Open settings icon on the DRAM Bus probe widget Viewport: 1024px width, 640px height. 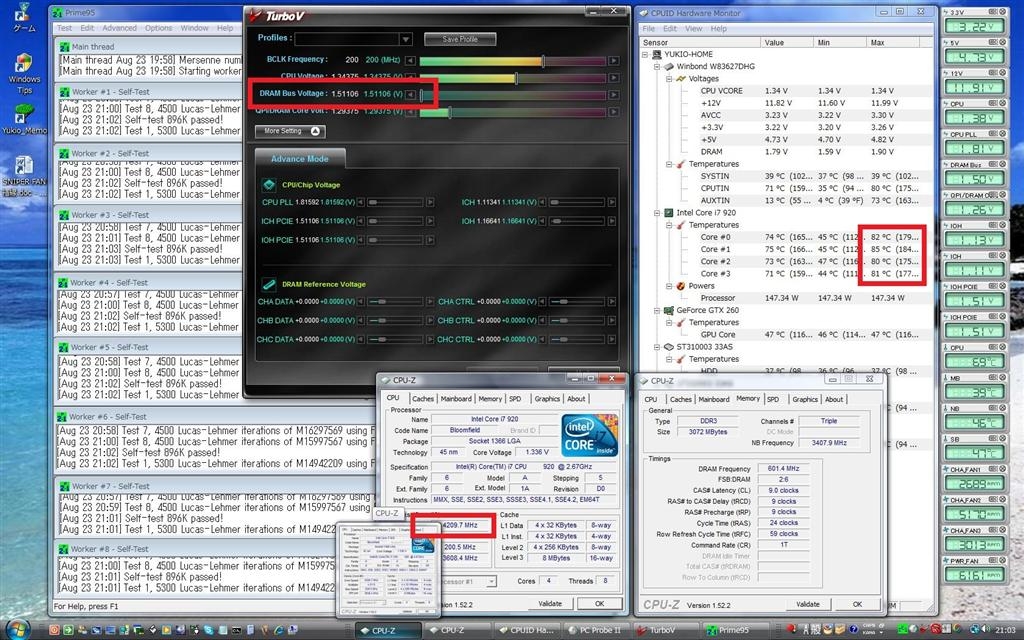(x=993, y=165)
